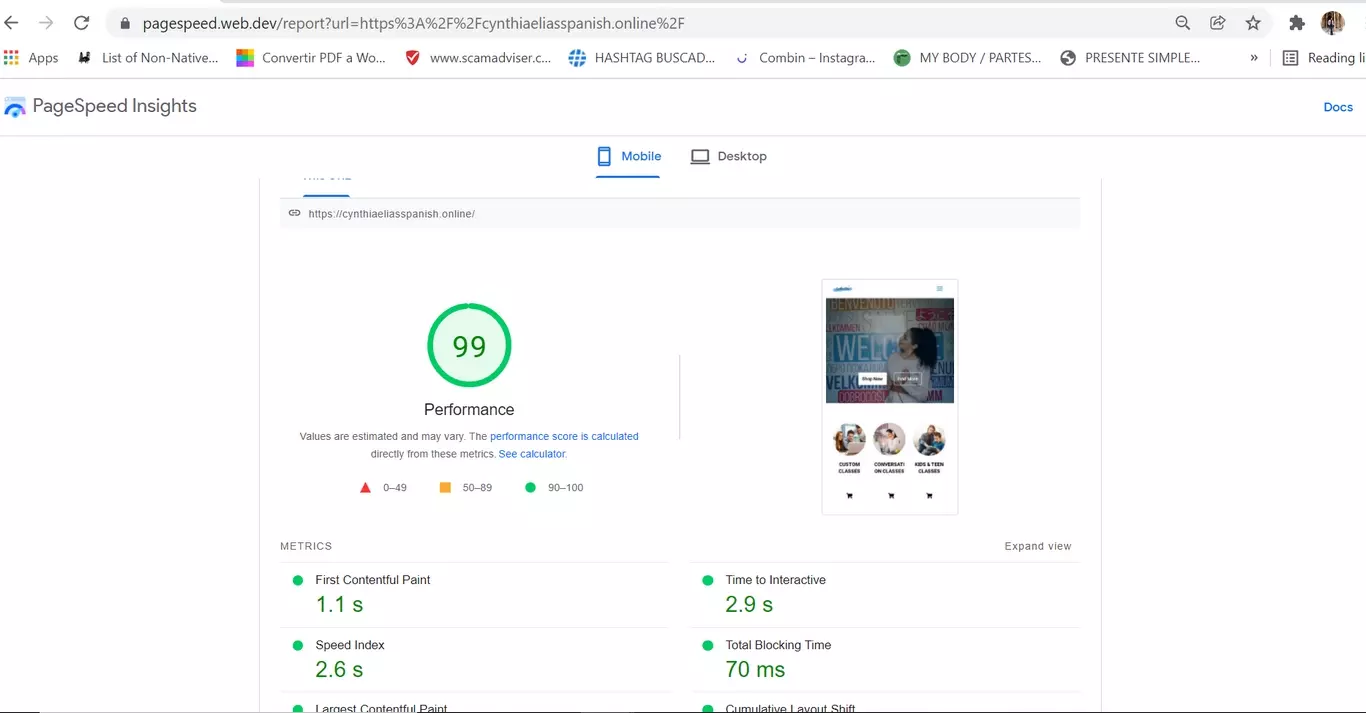Viewport: 1366px width, 713px height.
Task: Click the Mobile phone icon
Action: [x=604, y=156]
